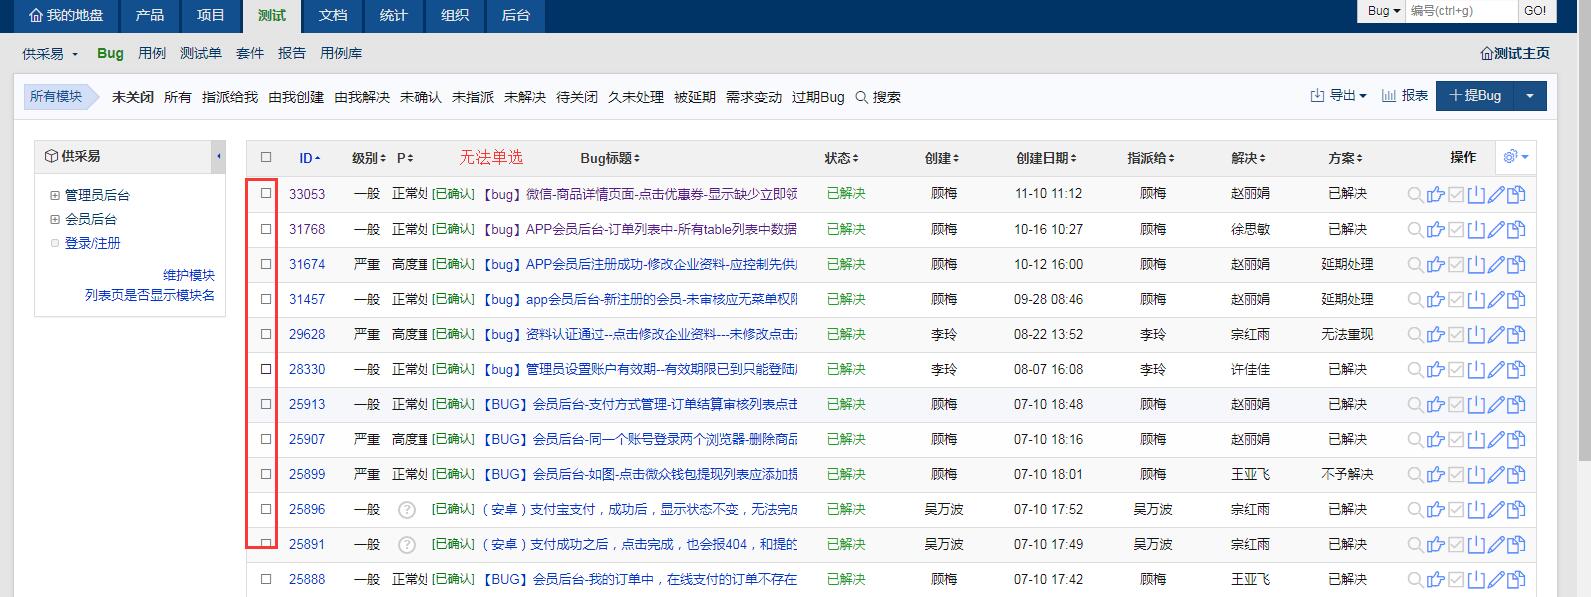Click the copy icon for bug 25888

[1517, 580]
